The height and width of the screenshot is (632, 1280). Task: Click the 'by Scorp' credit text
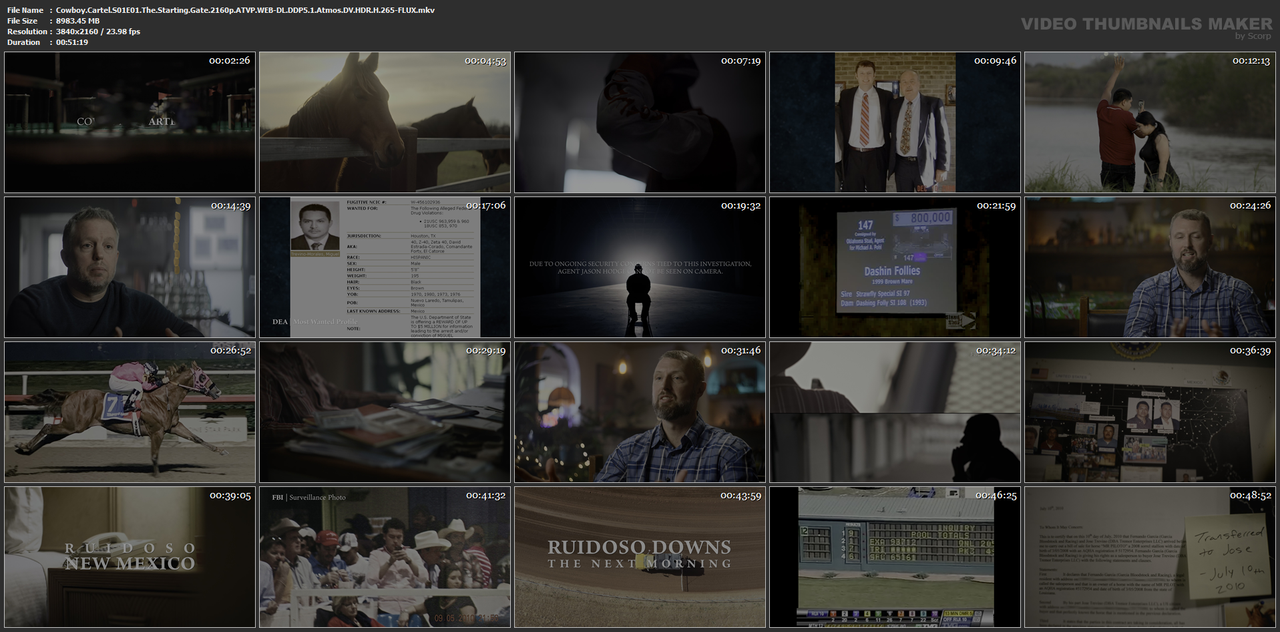pyautogui.click(x=1254, y=36)
